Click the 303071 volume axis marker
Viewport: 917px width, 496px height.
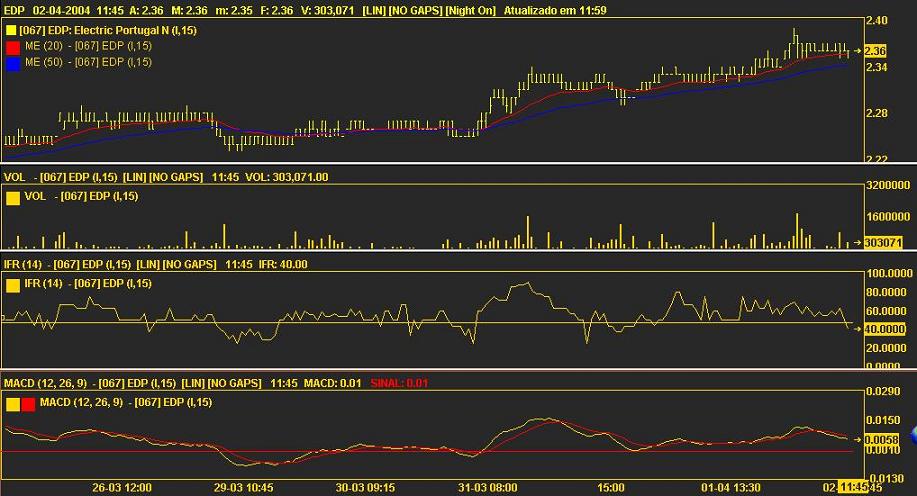883,242
